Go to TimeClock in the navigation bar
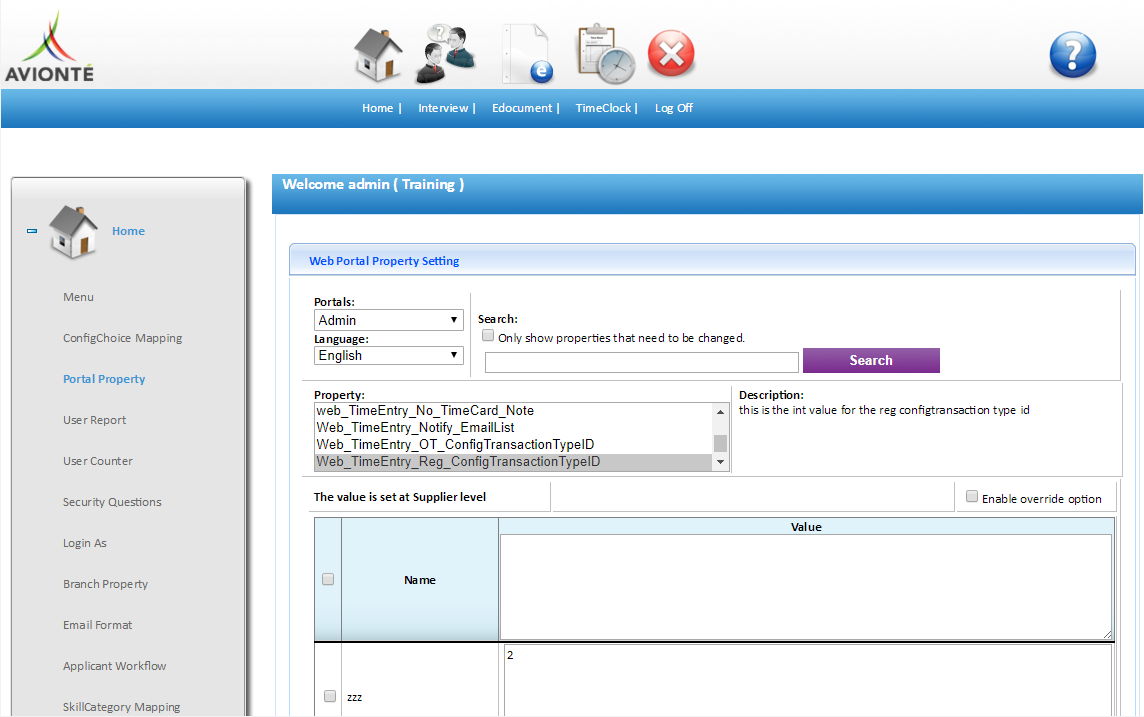1144x717 pixels. coord(603,108)
